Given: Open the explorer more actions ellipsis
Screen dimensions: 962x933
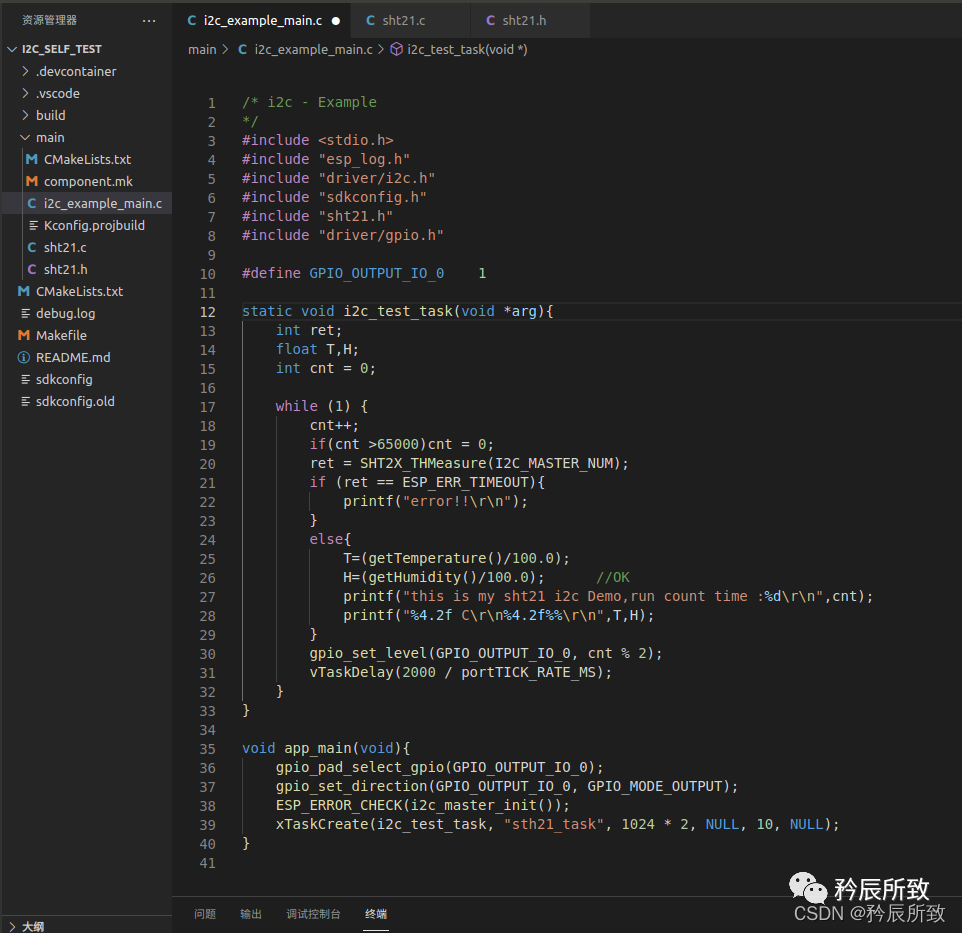Looking at the screenshot, I should click(149, 20).
